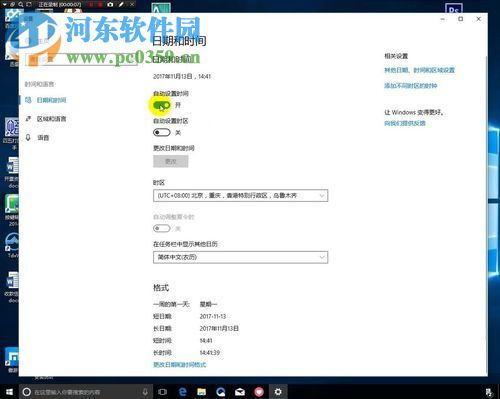Open File Explorer from the taskbar

201,392
